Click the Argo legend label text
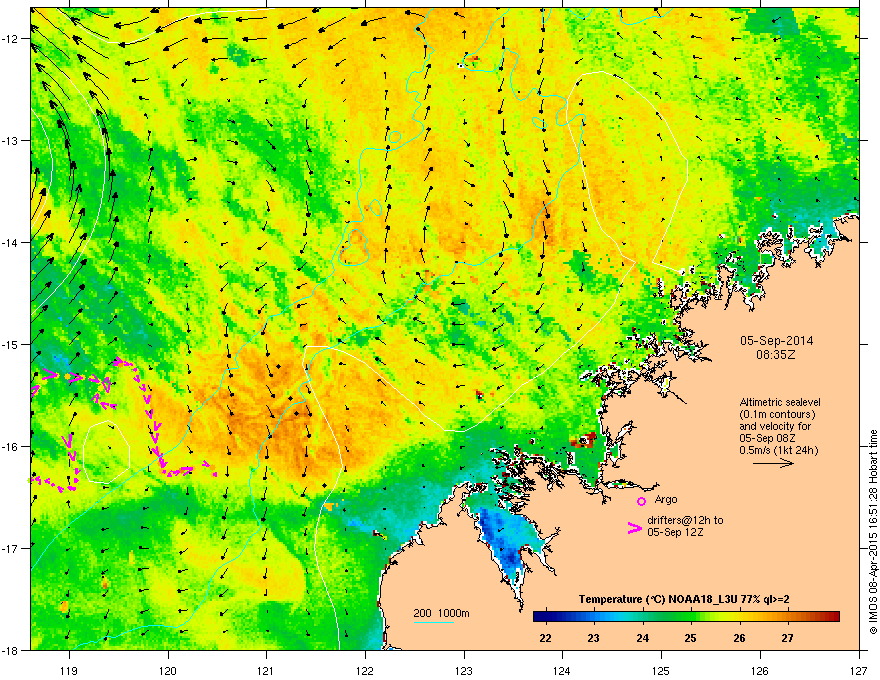Image resolution: width=880 pixels, height=680 pixels. click(666, 499)
